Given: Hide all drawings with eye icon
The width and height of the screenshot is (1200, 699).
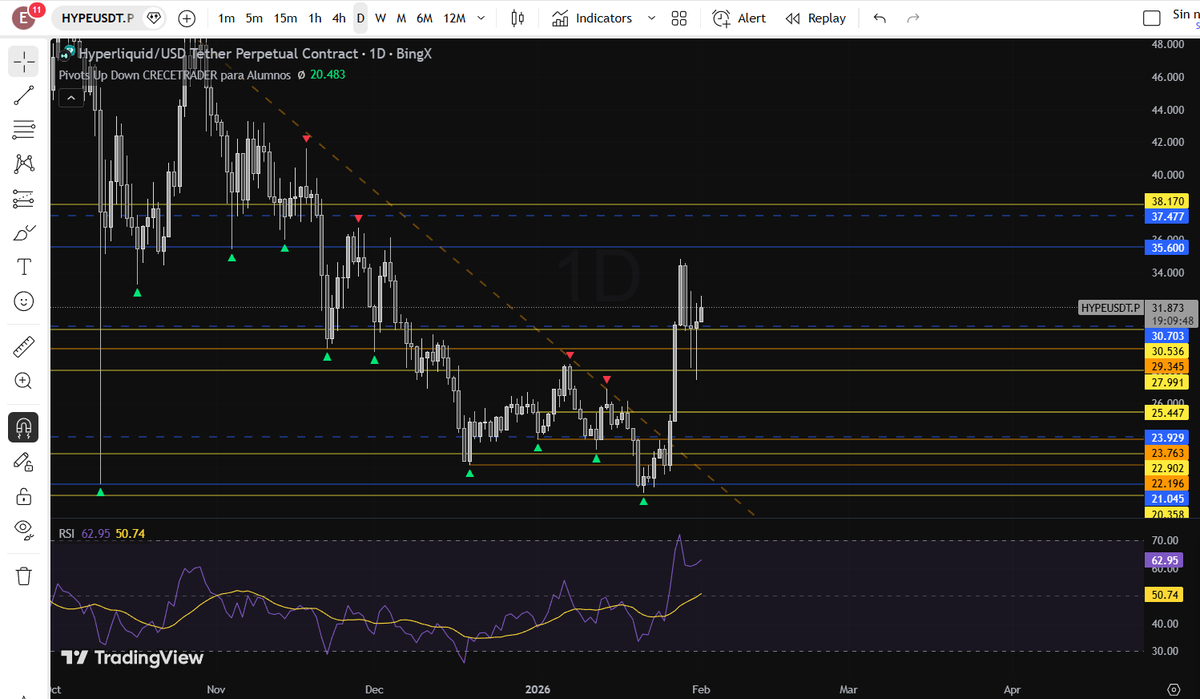Looking at the screenshot, I should tap(24, 529).
